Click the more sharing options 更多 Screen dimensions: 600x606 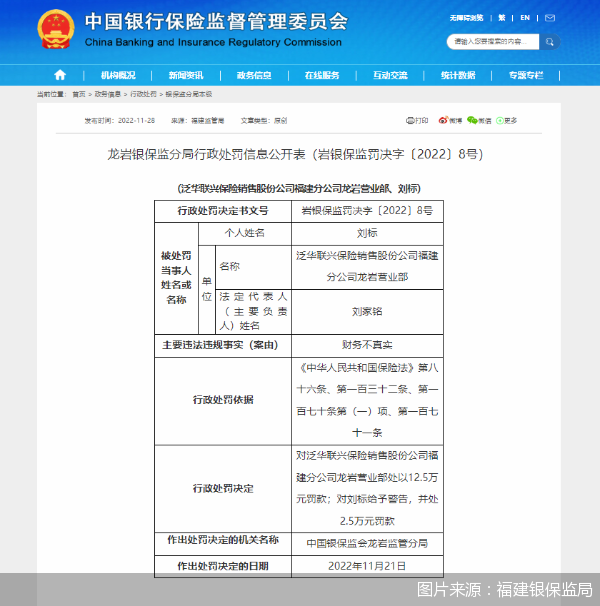(506, 121)
